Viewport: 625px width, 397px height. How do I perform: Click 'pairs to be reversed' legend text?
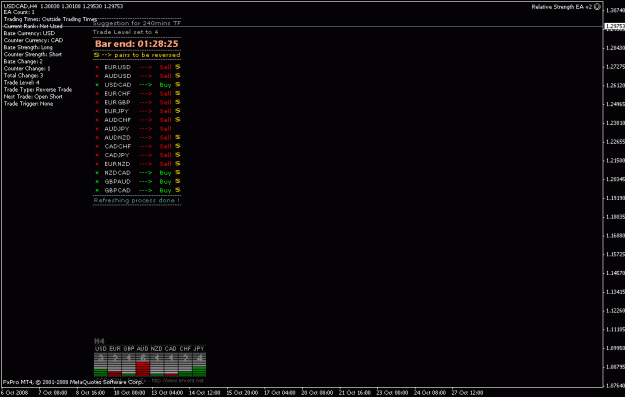coord(147,55)
